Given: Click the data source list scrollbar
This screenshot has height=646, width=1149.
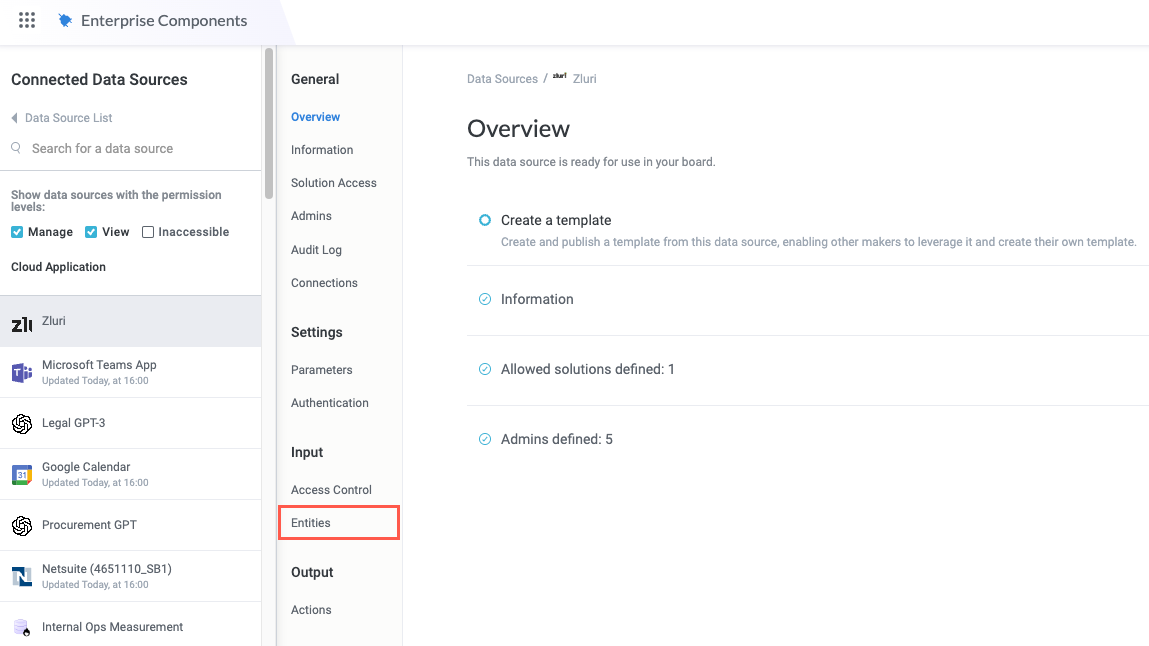Looking at the screenshot, I should click(268, 124).
